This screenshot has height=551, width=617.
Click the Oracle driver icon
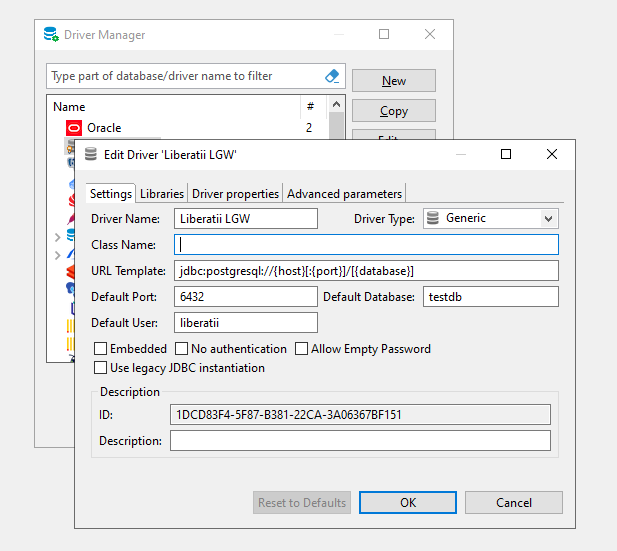tap(74, 128)
